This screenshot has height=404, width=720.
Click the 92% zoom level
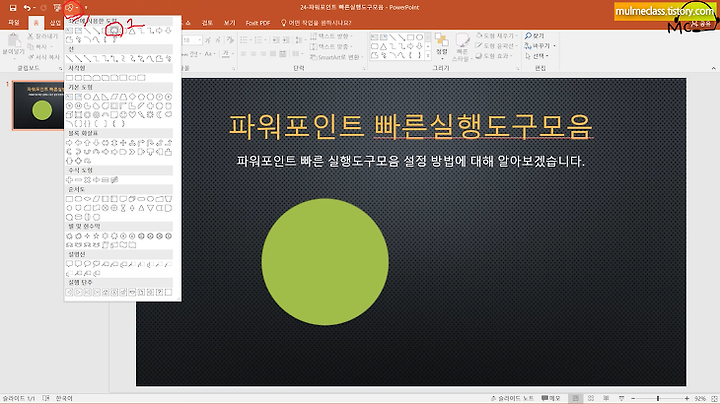pyautogui.click(x=700, y=398)
